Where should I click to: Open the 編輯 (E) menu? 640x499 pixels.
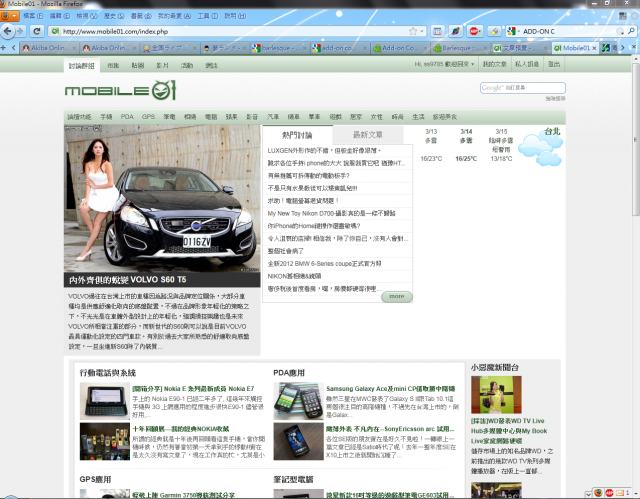click(x=60, y=16)
